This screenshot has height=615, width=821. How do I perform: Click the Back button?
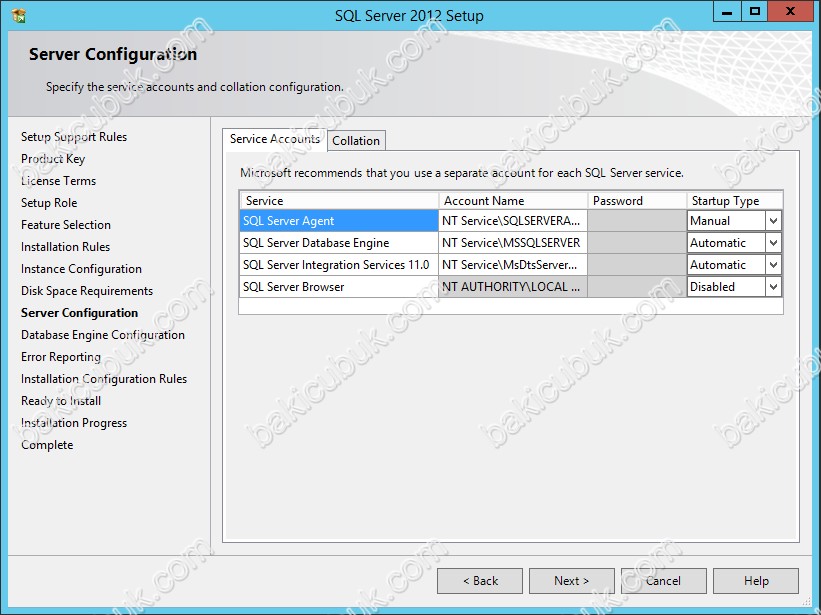coord(480,581)
